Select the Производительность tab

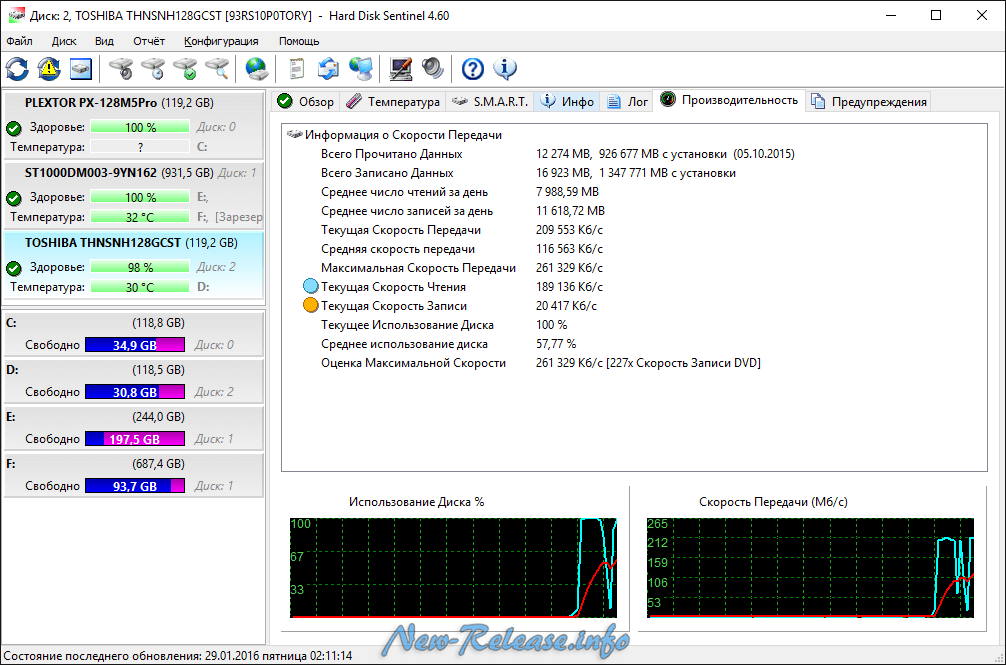click(x=729, y=100)
